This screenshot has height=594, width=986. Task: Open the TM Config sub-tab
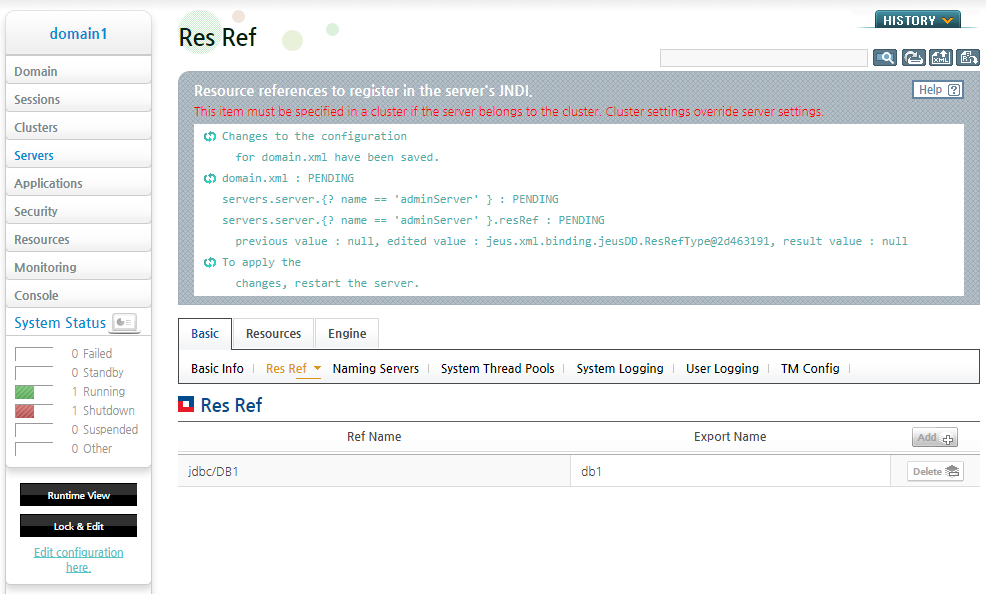point(810,368)
